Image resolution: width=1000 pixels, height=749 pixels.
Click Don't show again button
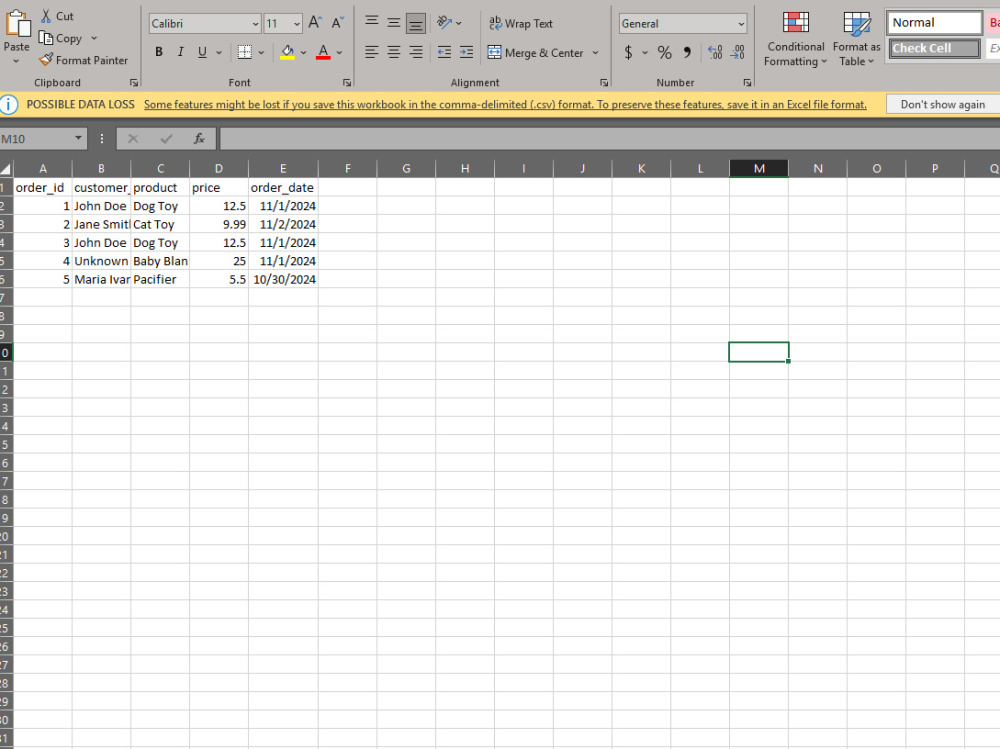click(943, 105)
